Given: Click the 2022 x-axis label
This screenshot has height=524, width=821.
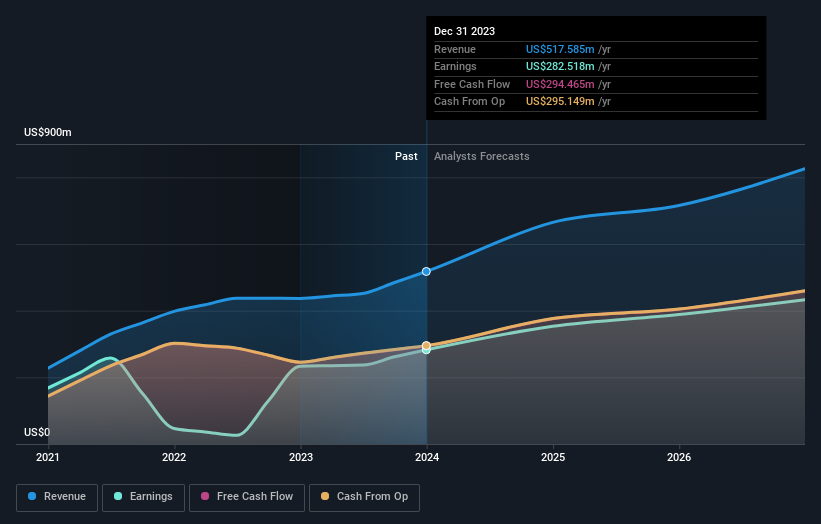Looking at the screenshot, I should click(x=174, y=457).
